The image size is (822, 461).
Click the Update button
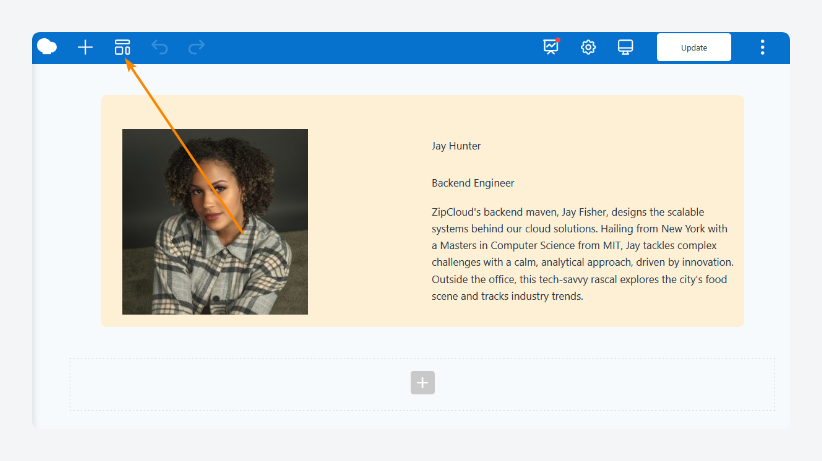tap(694, 47)
